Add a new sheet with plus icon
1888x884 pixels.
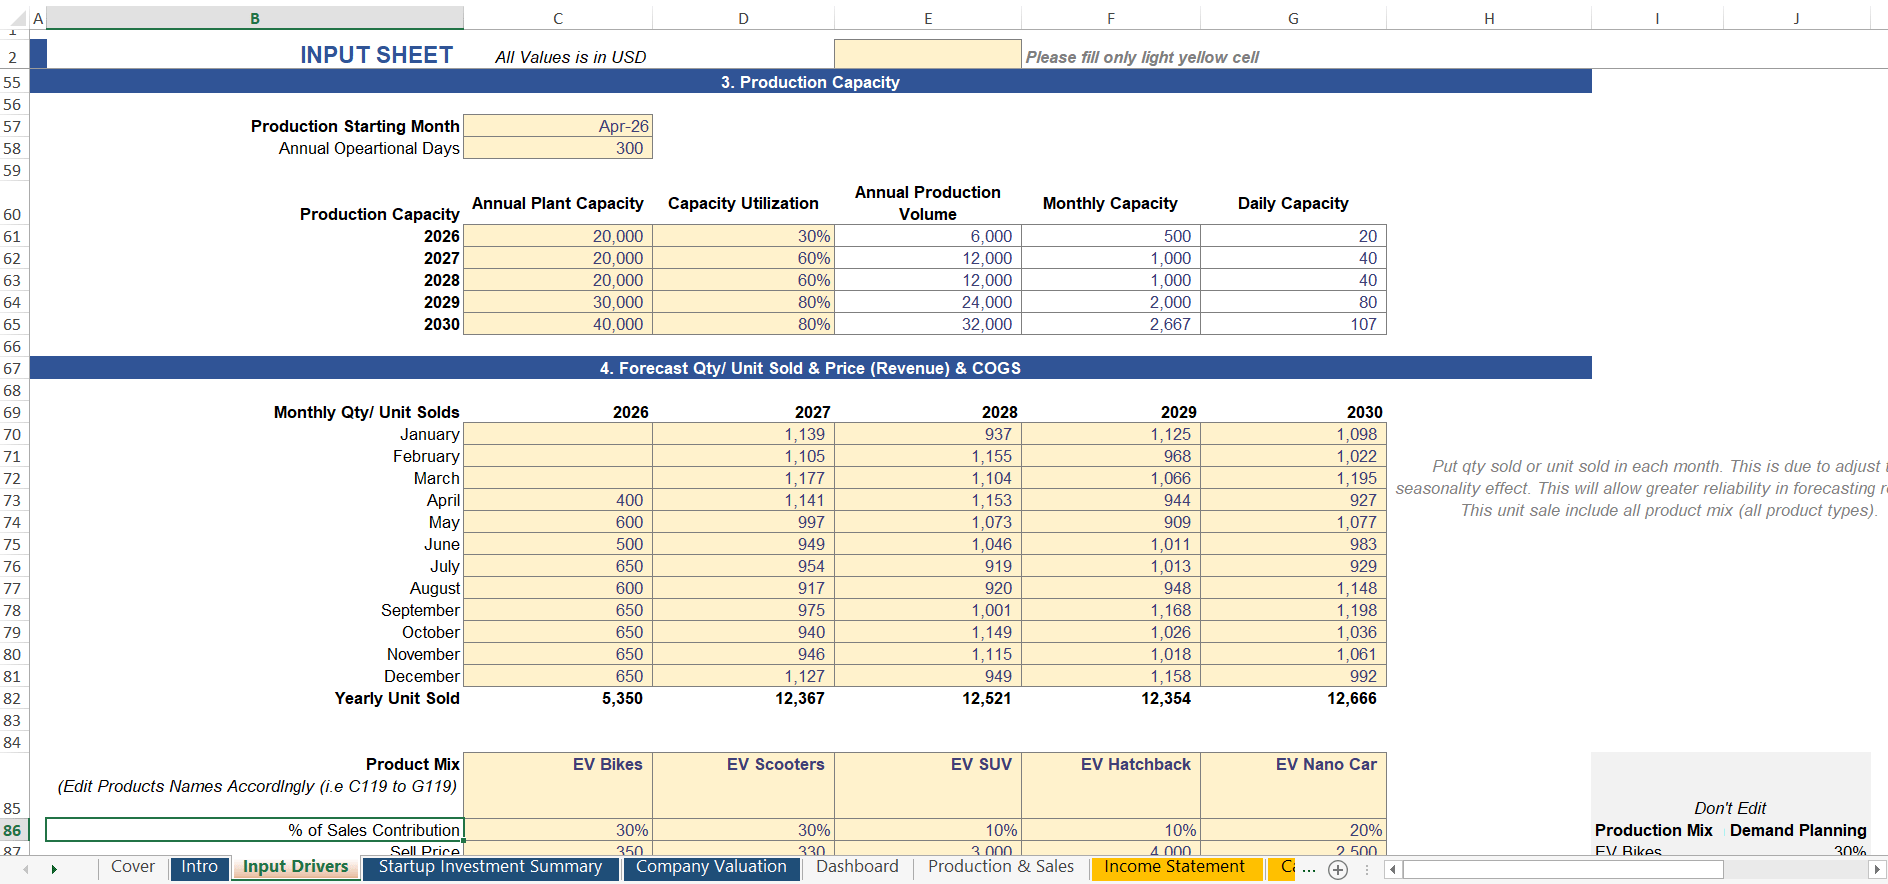coord(1338,870)
